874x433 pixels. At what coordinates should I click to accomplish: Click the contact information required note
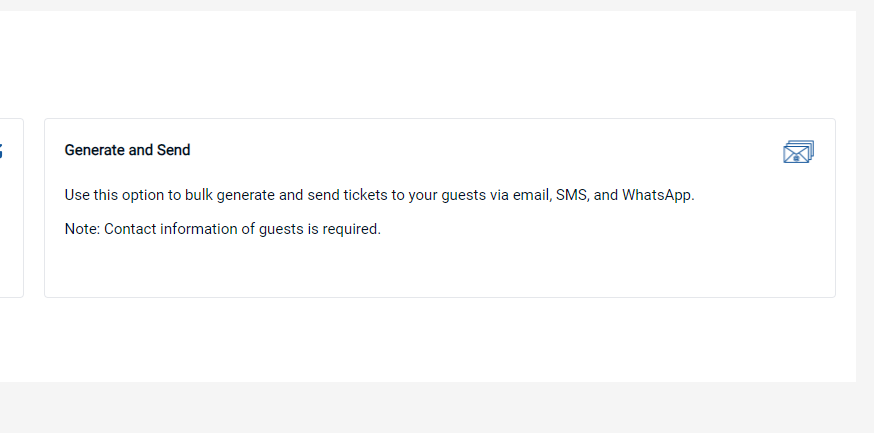point(222,229)
